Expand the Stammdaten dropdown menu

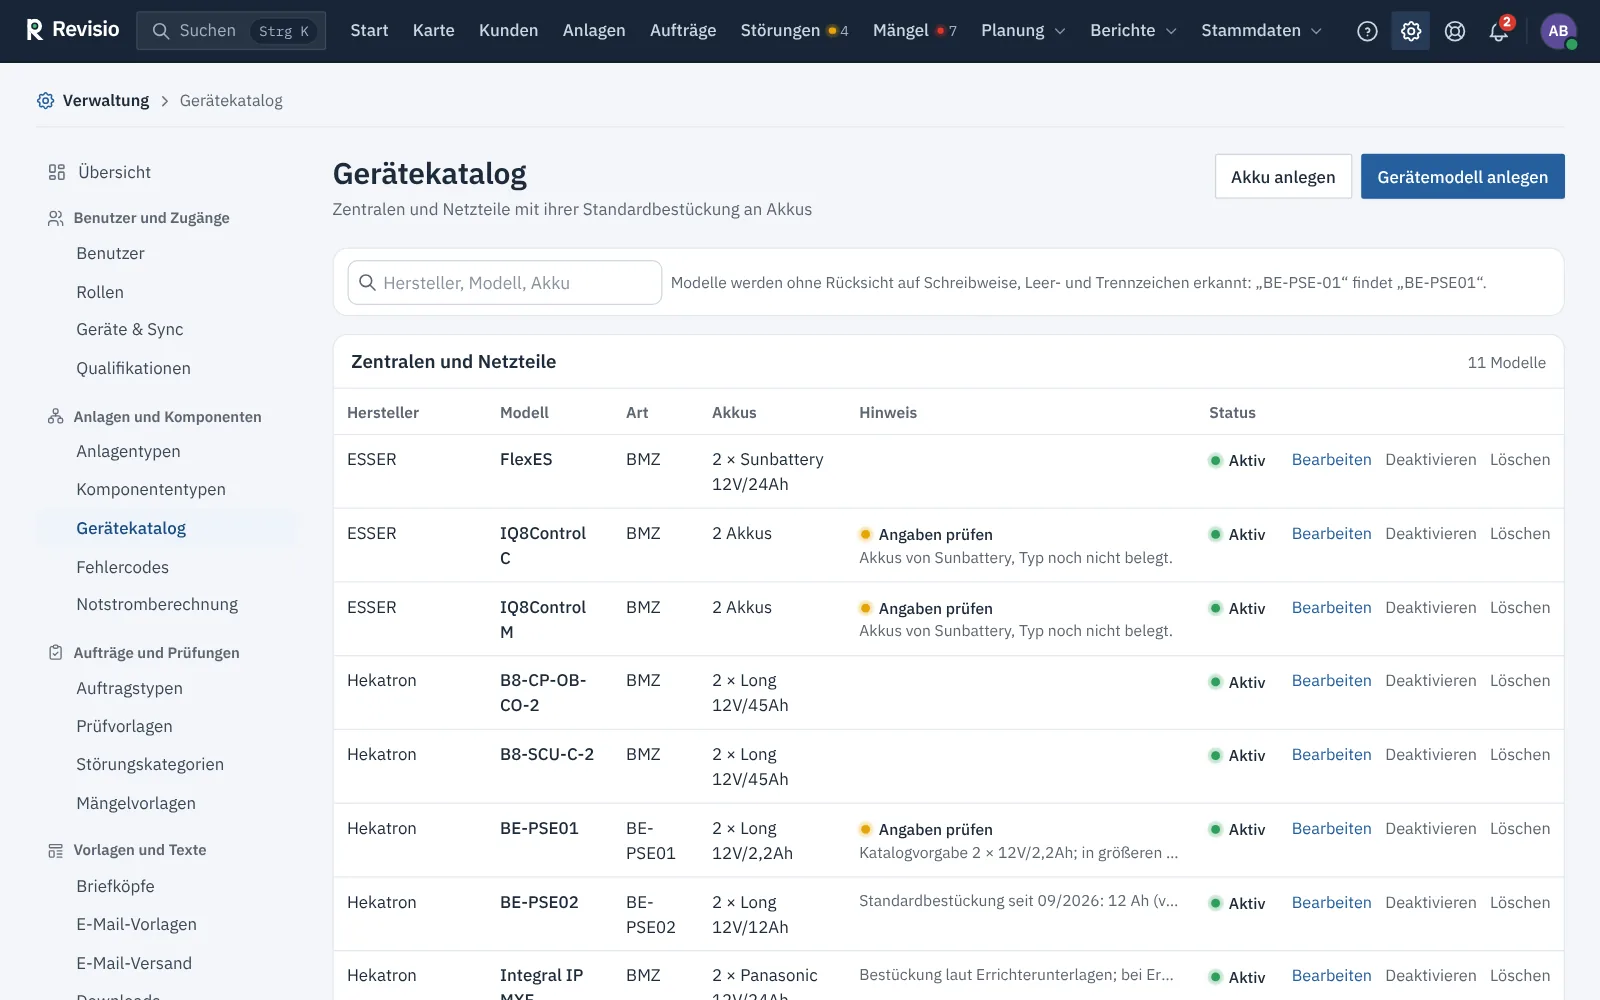[x=1261, y=31]
